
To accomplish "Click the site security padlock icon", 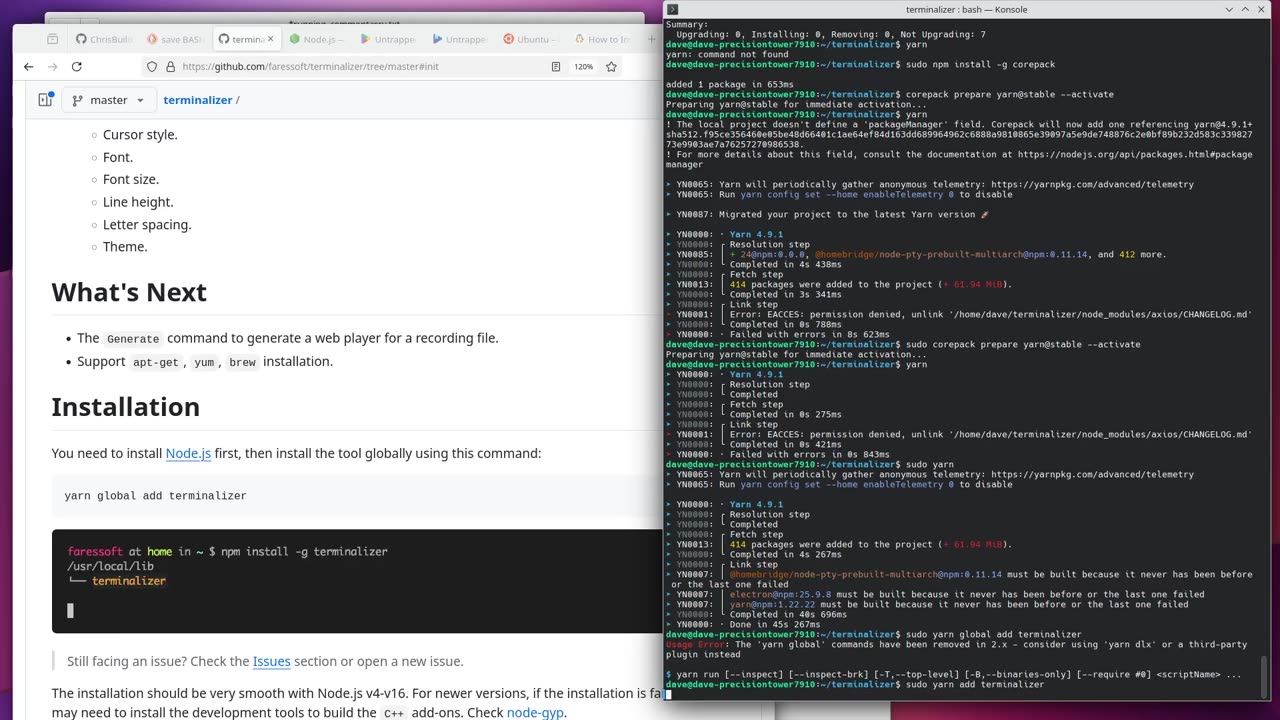I will [x=171, y=67].
